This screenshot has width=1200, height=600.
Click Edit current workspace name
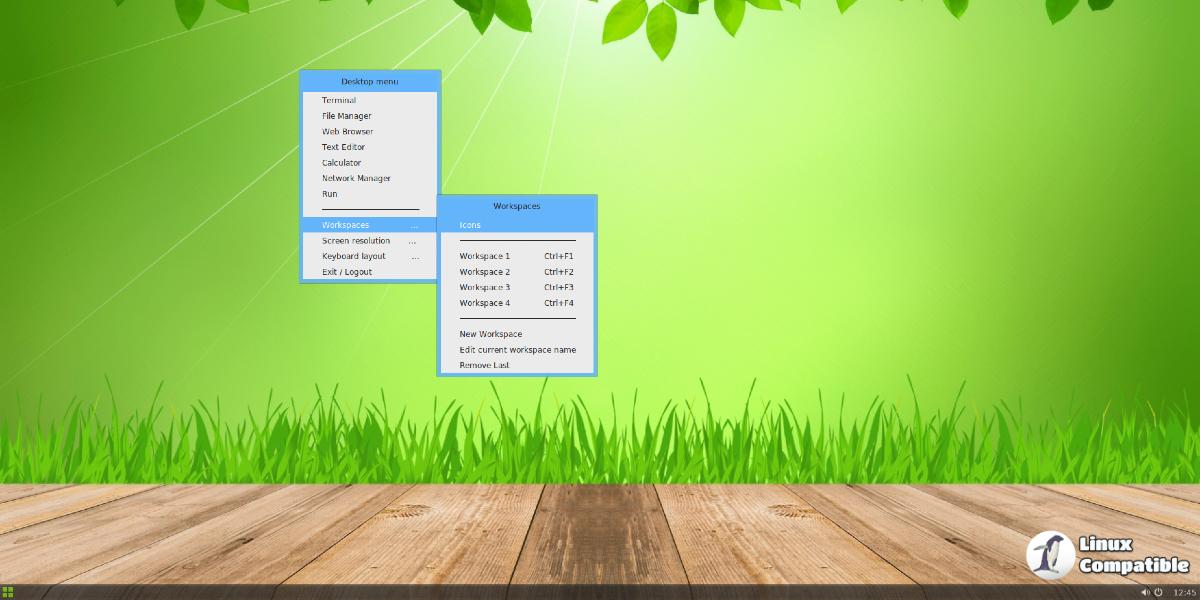coord(517,350)
